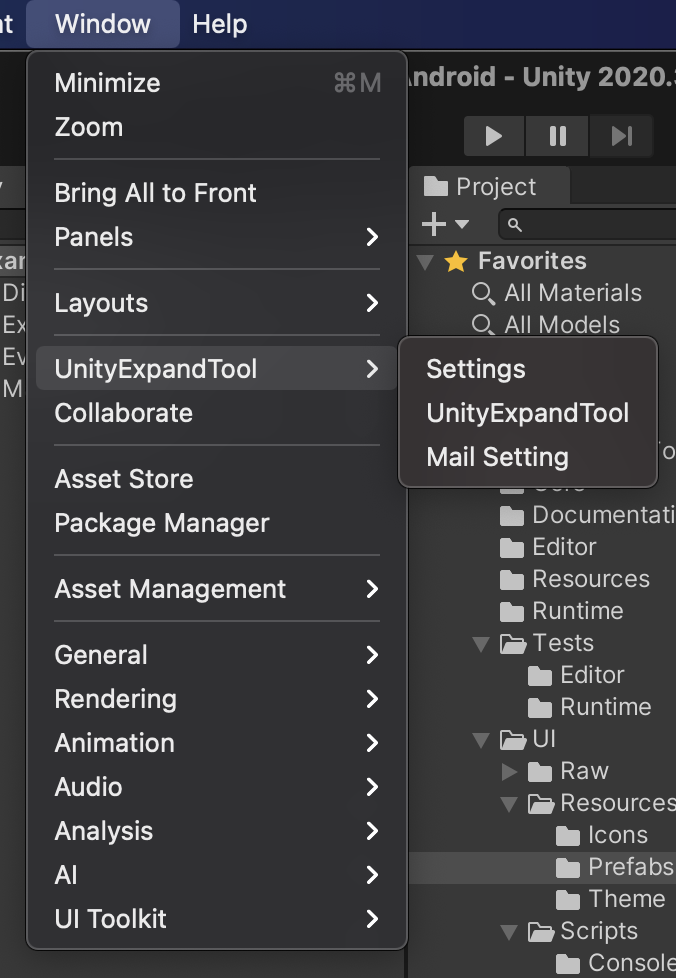Viewport: 676px width, 978px height.
Task: Click the Icons folder icon
Action: point(567,836)
